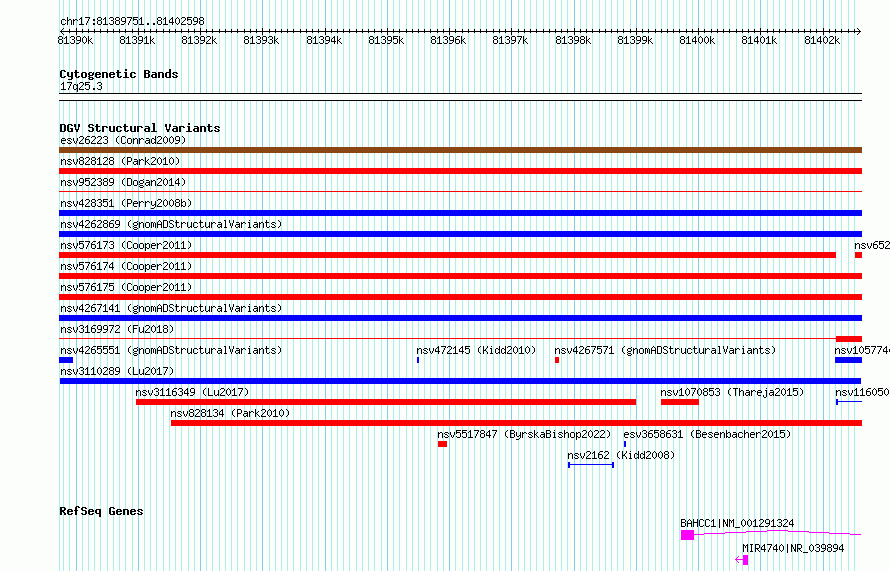Click nsv3116349 (Lu2017) label
The image size is (890, 571).
coord(192,392)
